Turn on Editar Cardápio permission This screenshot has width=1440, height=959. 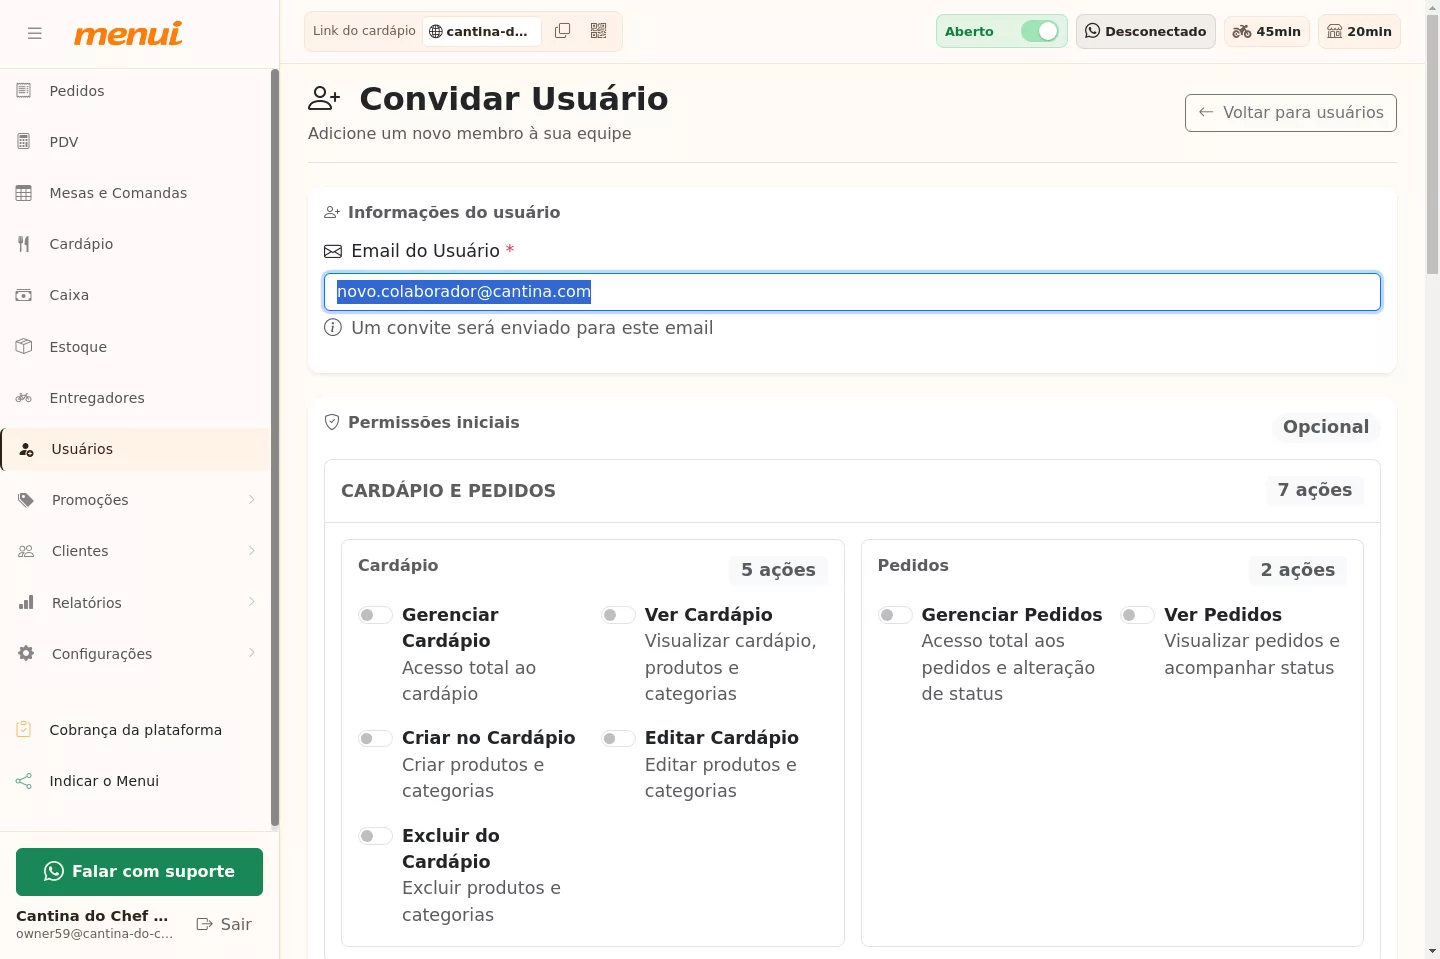618,738
